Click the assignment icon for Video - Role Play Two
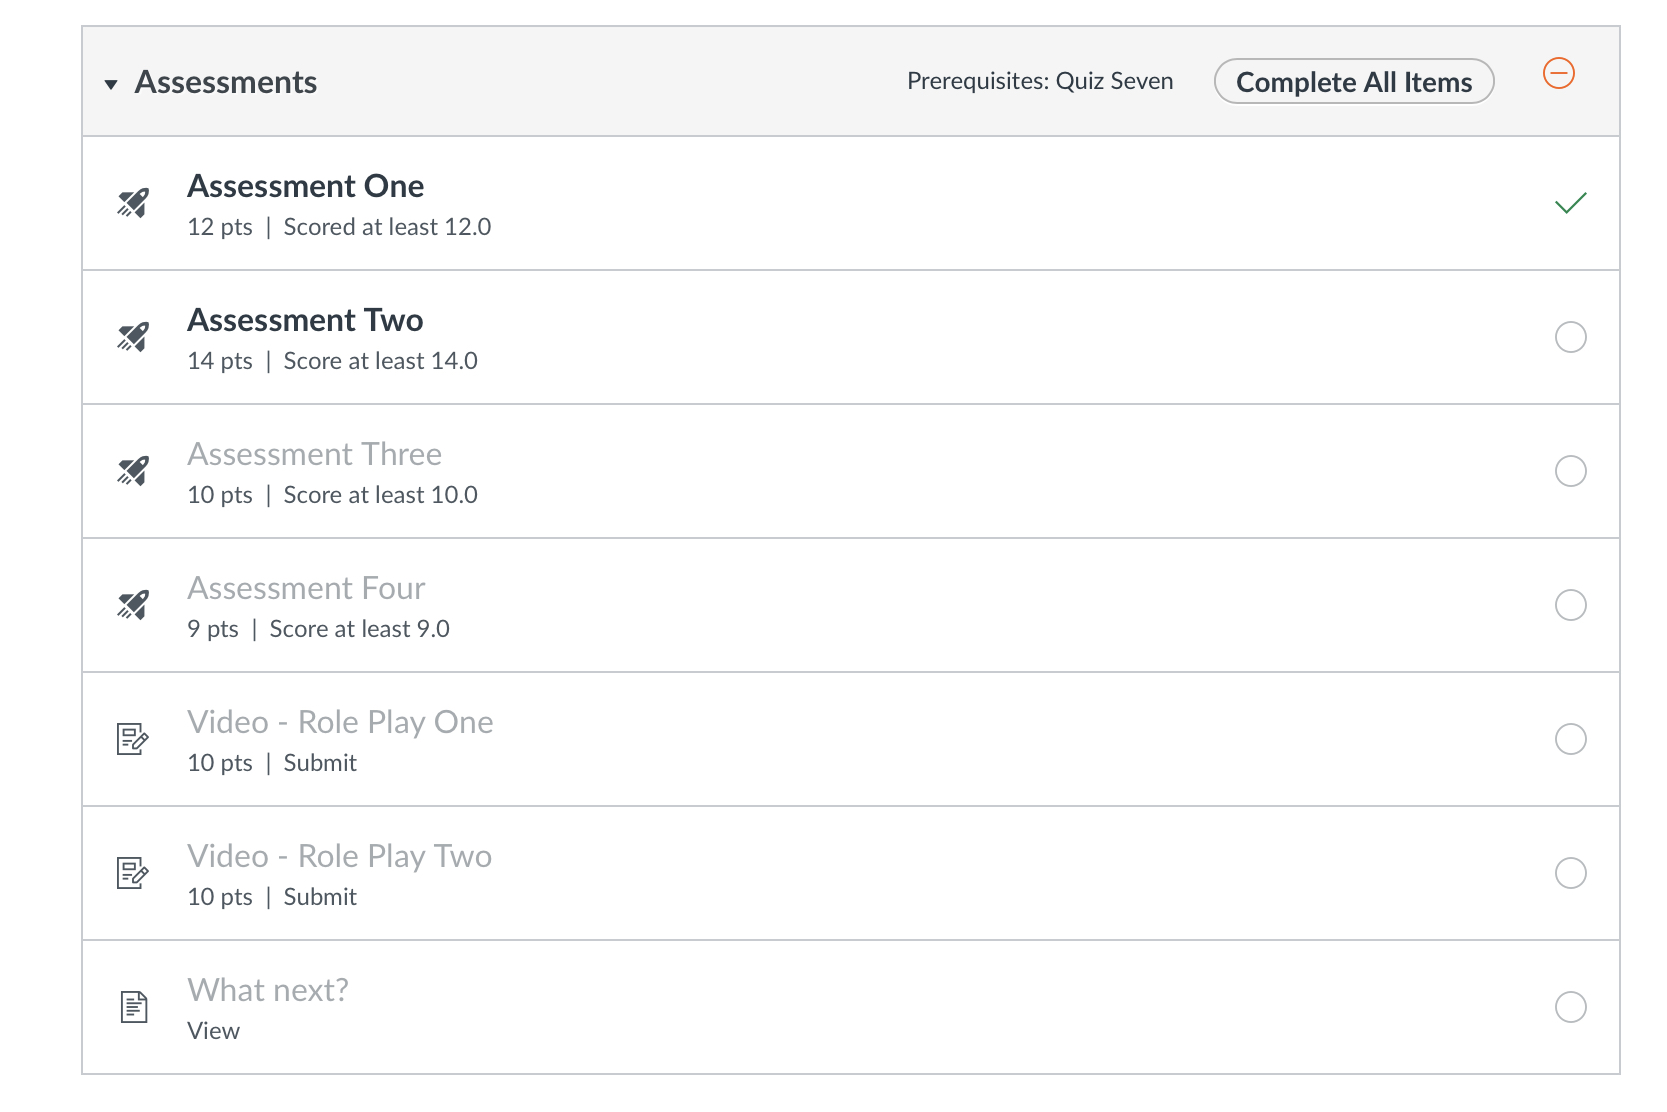 pos(133,873)
